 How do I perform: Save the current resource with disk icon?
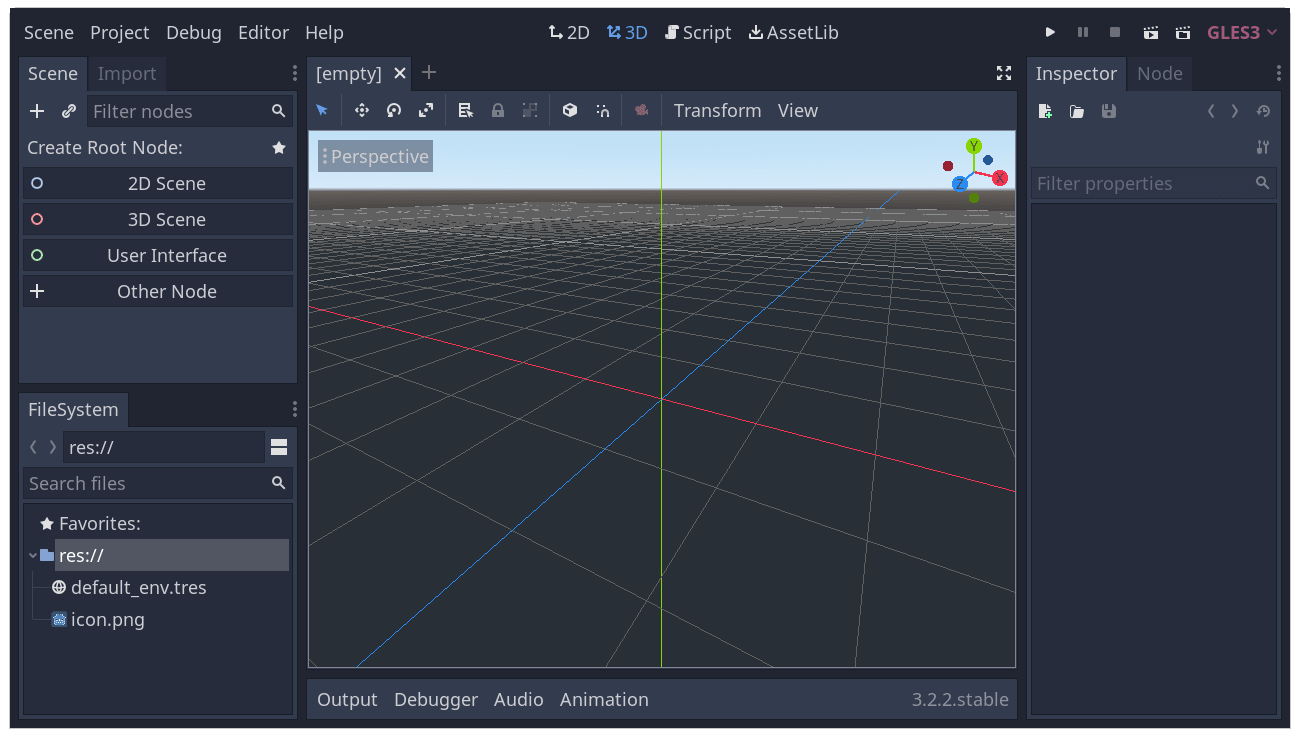click(x=1108, y=111)
